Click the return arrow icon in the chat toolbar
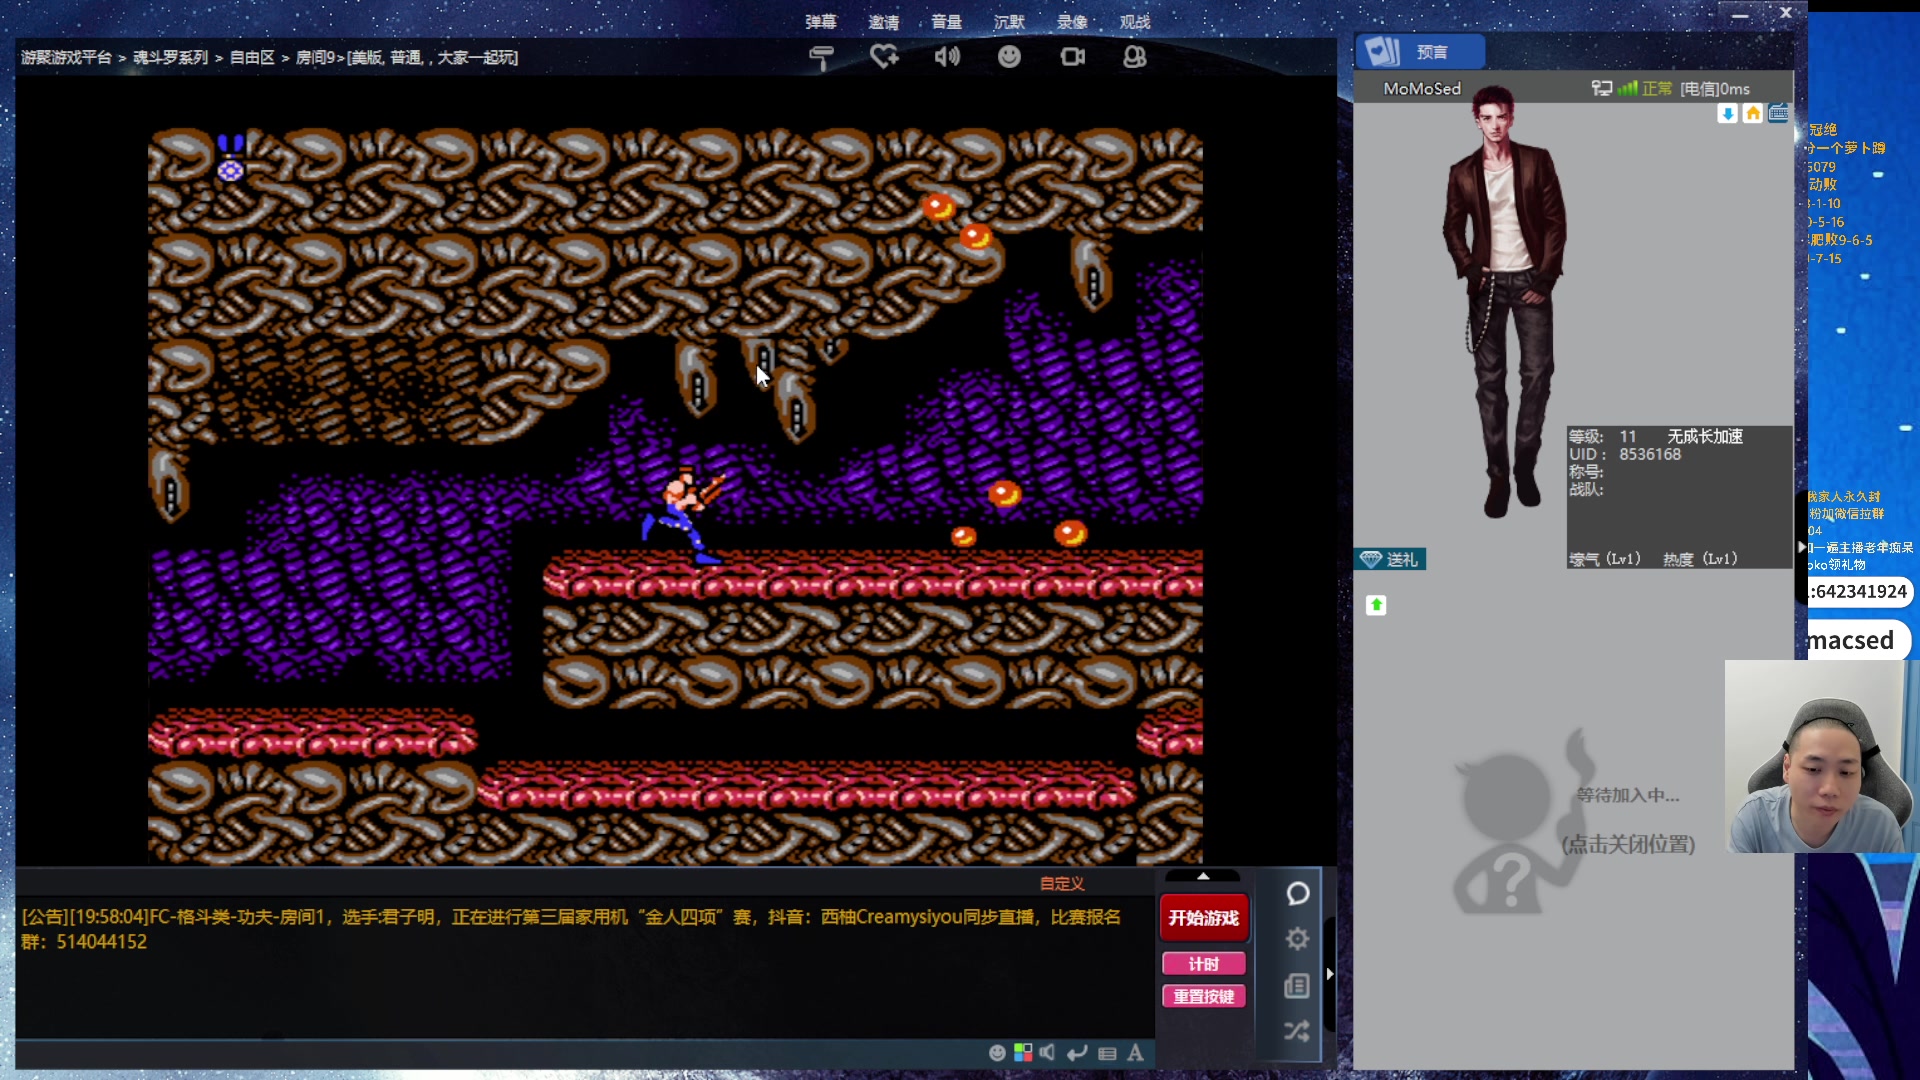The width and height of the screenshot is (1920, 1080). pyautogui.click(x=1077, y=1053)
